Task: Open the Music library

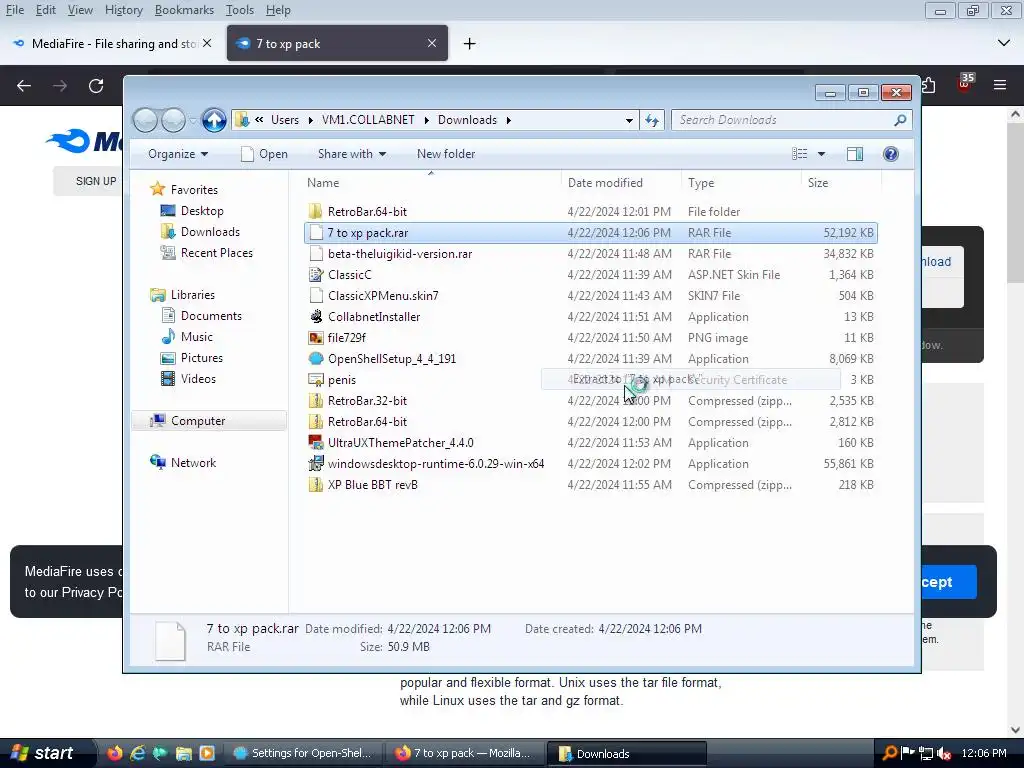Action: pos(197,337)
